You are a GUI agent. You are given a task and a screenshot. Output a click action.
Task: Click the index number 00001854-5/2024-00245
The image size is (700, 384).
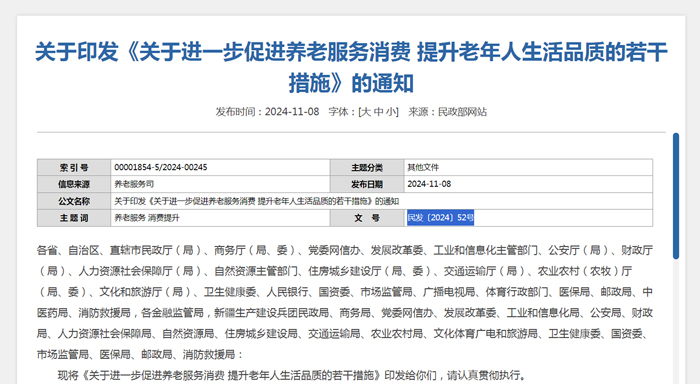pyautogui.click(x=161, y=167)
